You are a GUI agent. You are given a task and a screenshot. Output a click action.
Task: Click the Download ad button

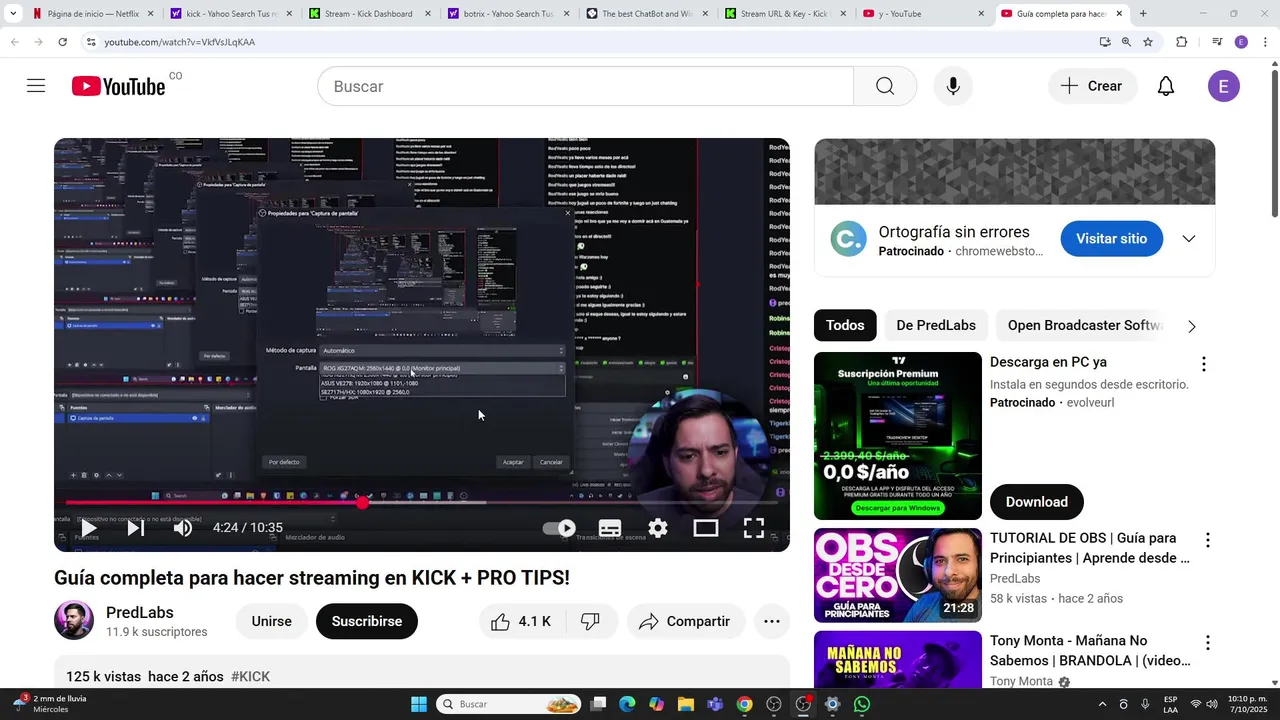pyautogui.click(x=1037, y=502)
